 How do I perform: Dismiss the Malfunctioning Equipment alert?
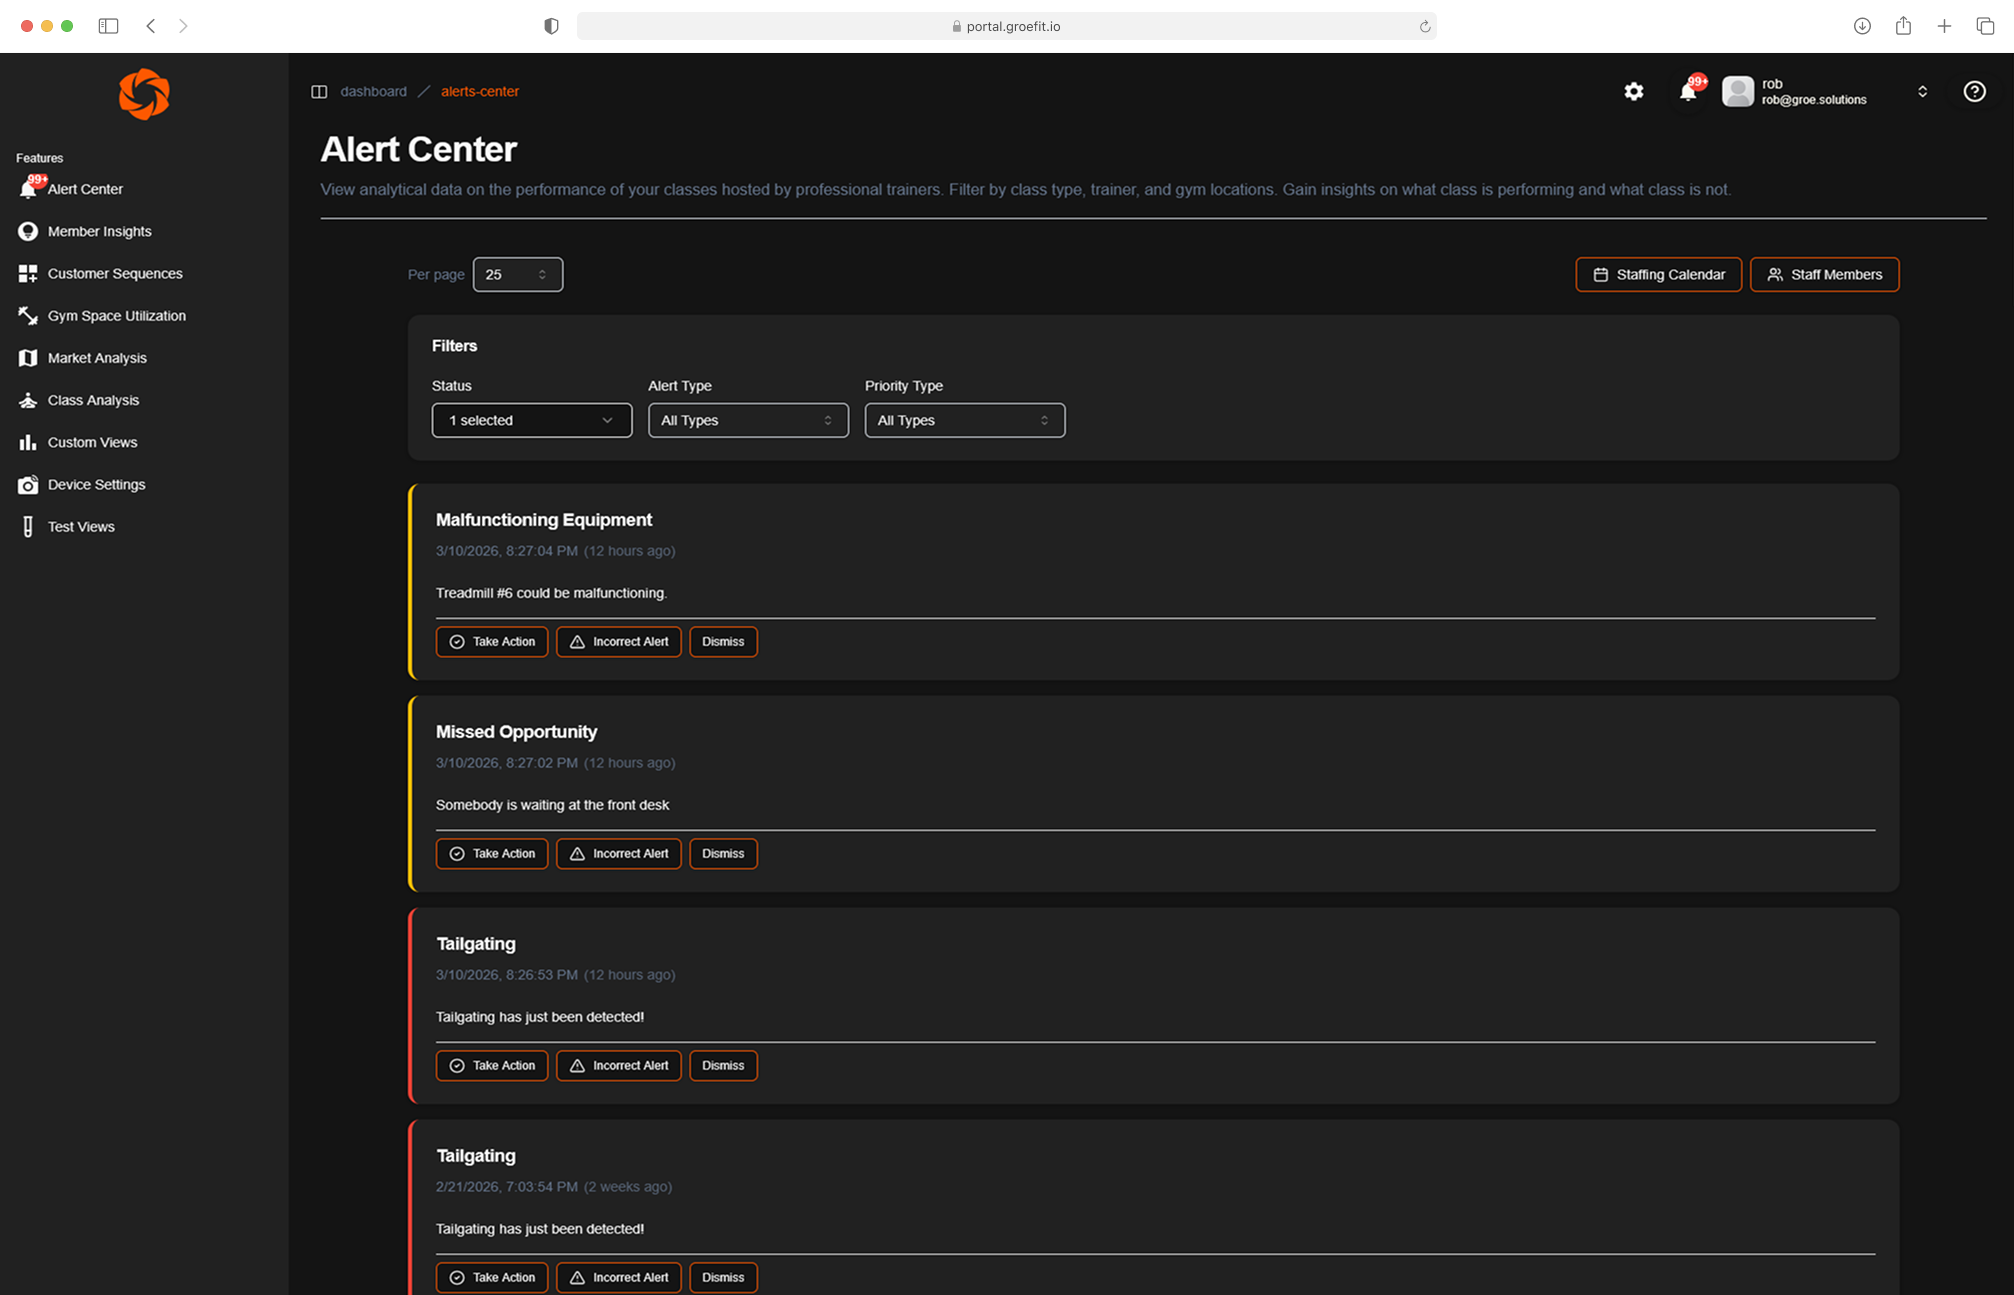pyautogui.click(x=723, y=641)
